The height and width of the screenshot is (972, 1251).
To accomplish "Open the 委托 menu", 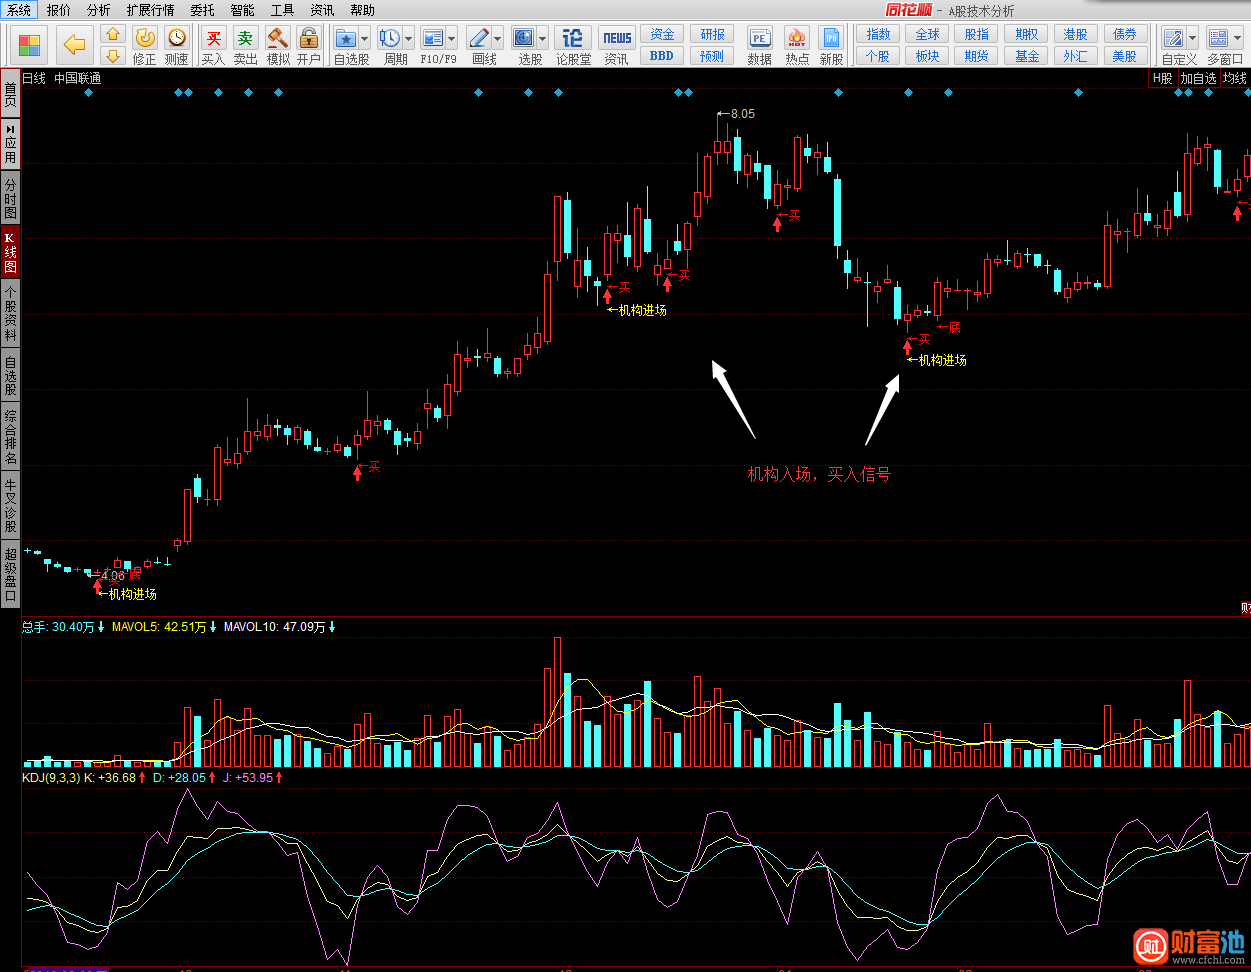I will coord(202,10).
